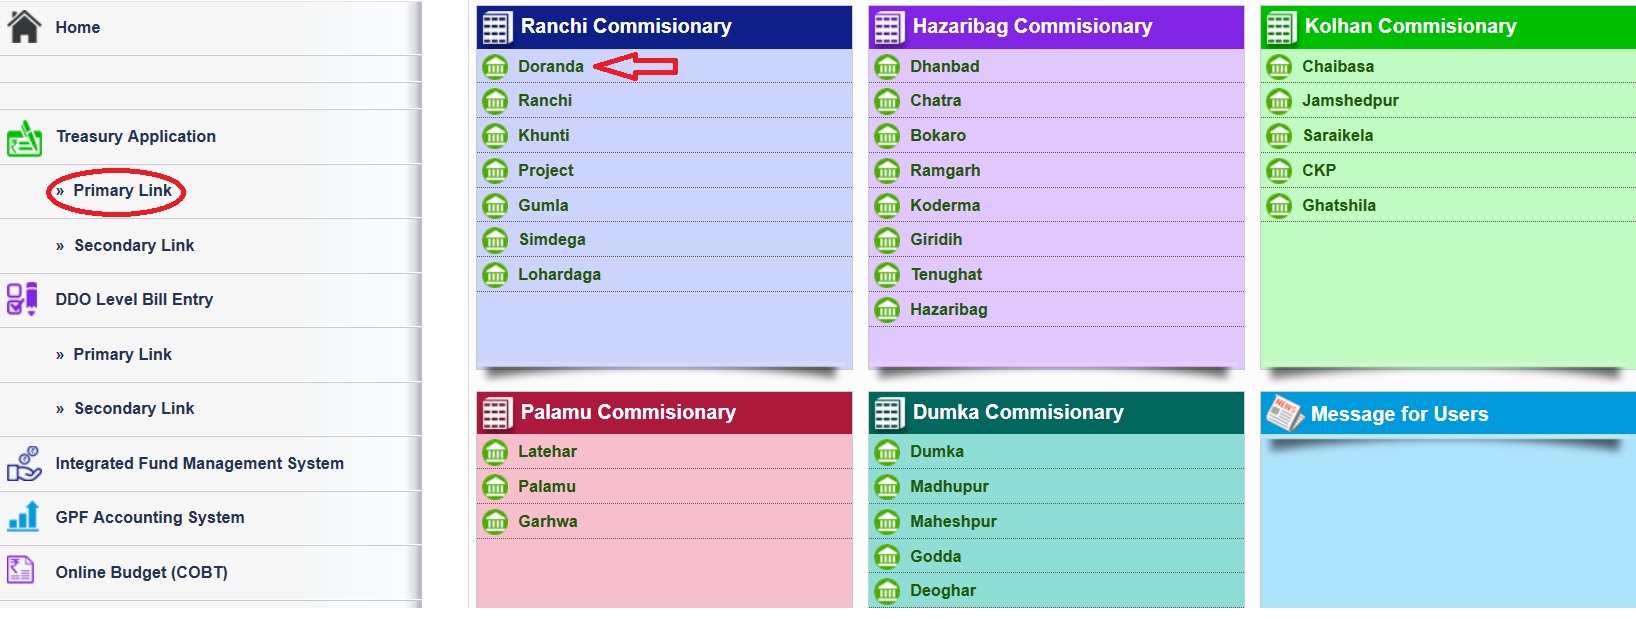
Task: Click the treasury icon next to Jamshedpur
Action: [1279, 101]
